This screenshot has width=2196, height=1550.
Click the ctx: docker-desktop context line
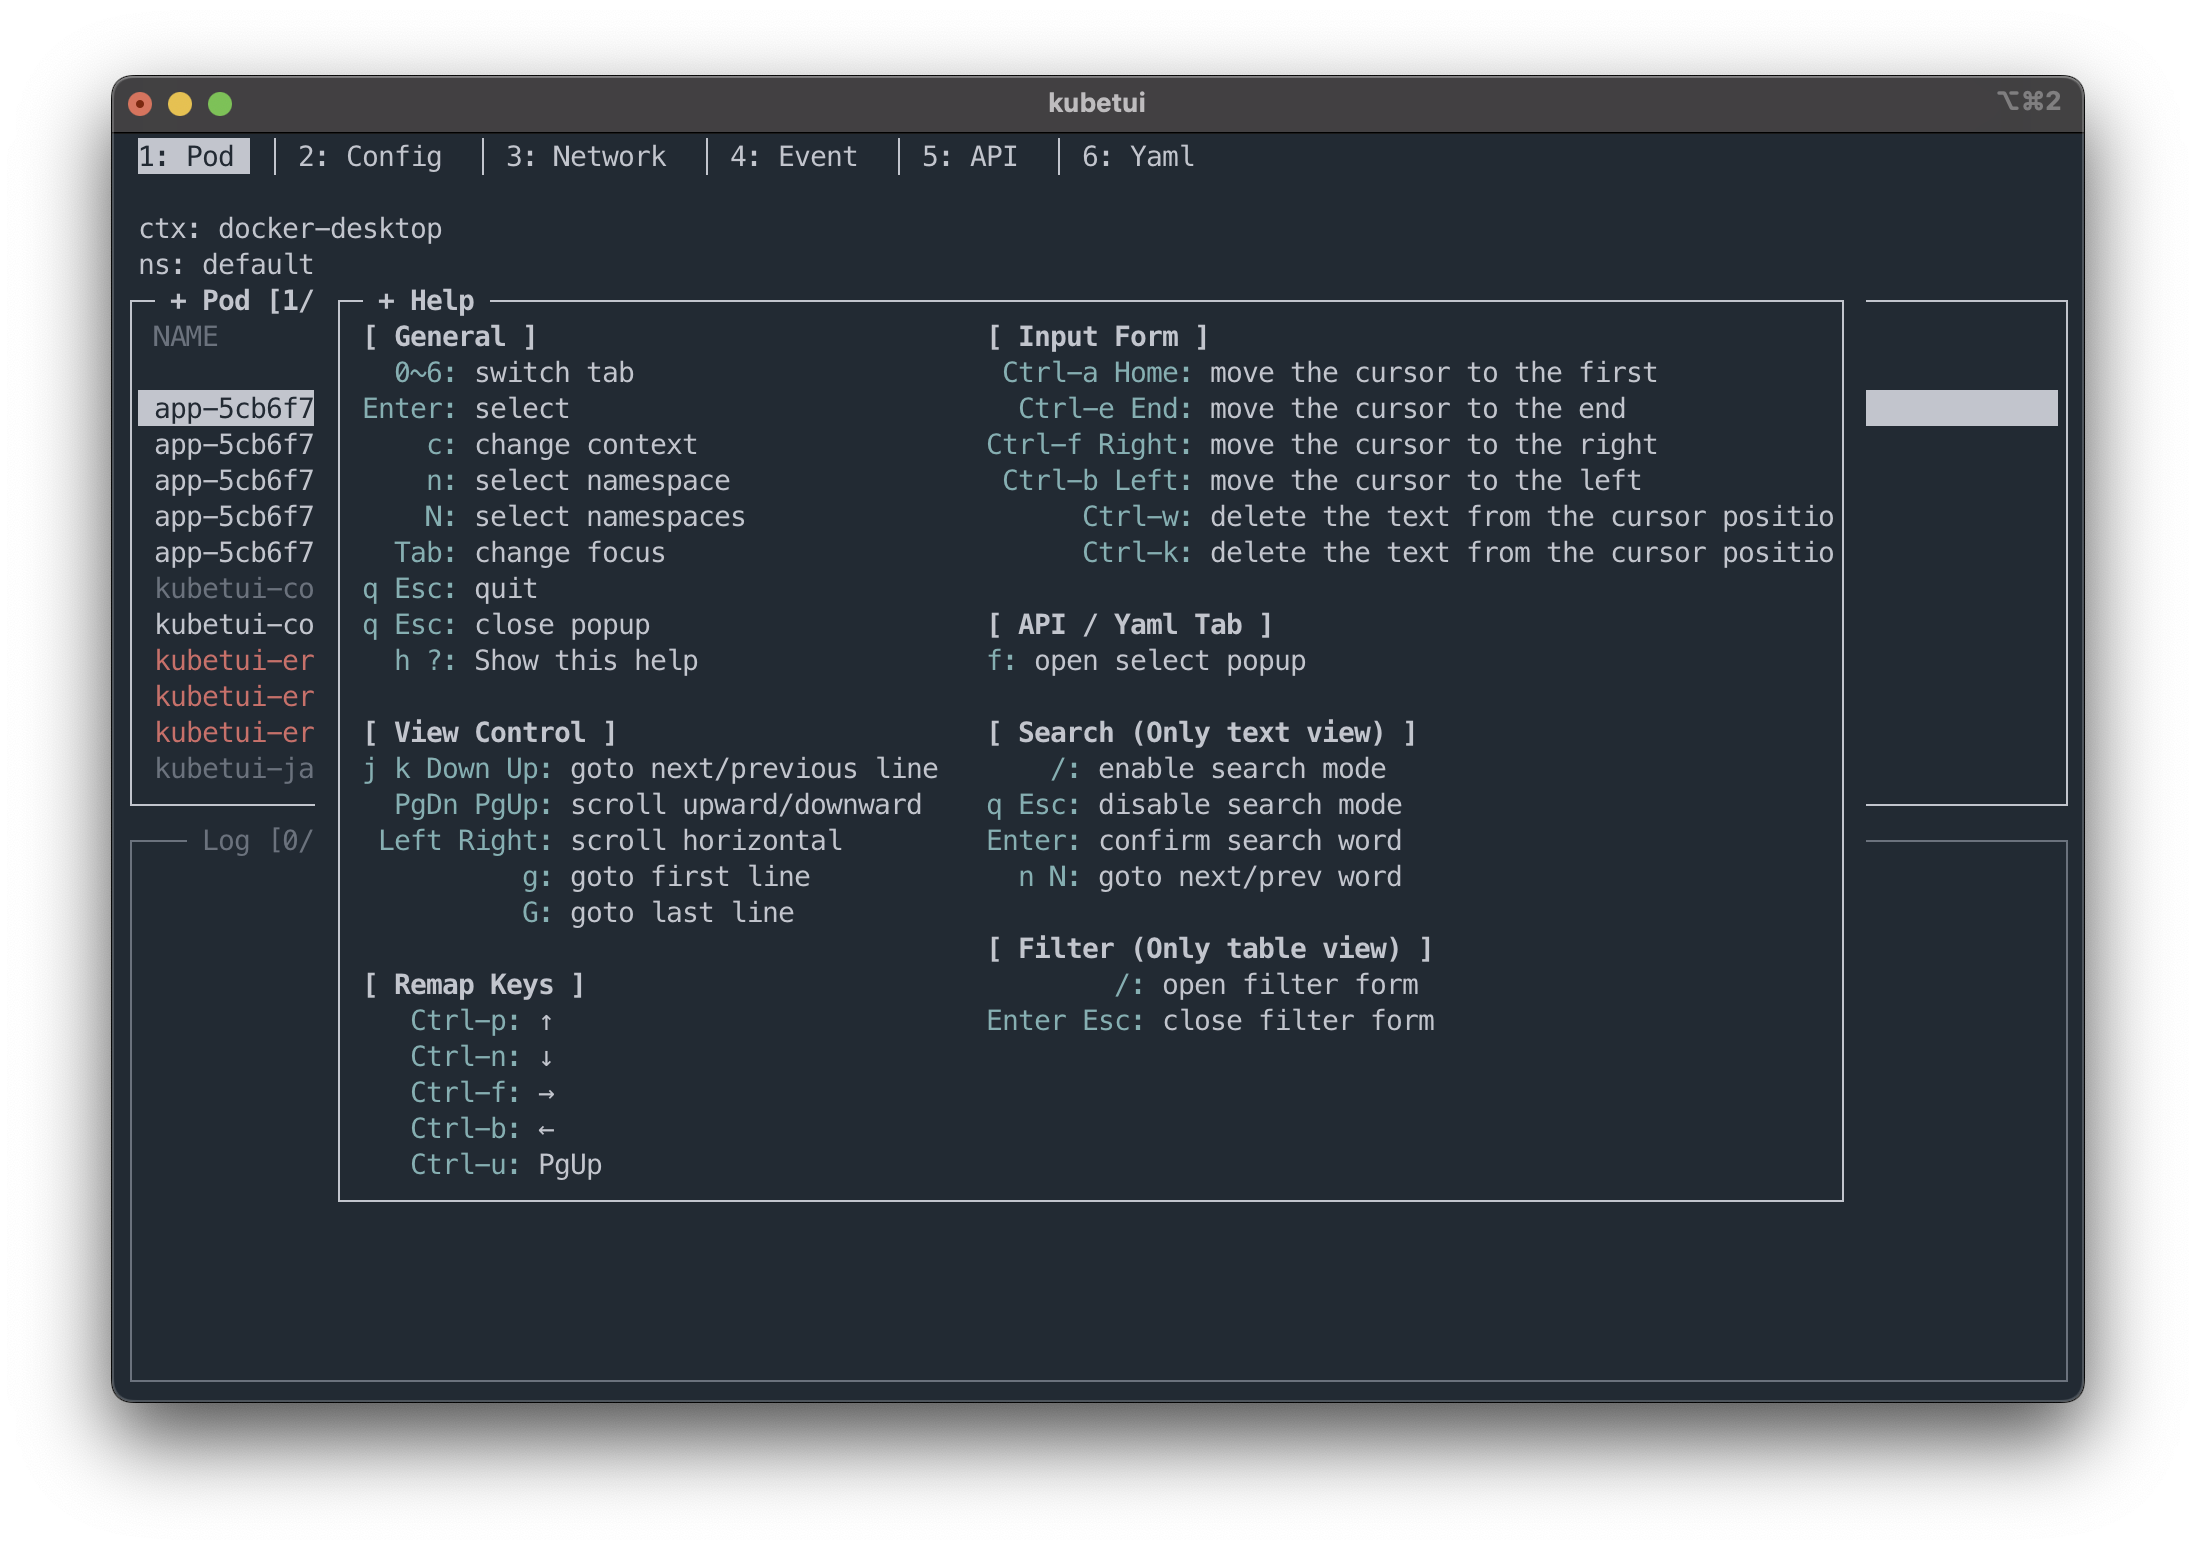click(x=290, y=229)
